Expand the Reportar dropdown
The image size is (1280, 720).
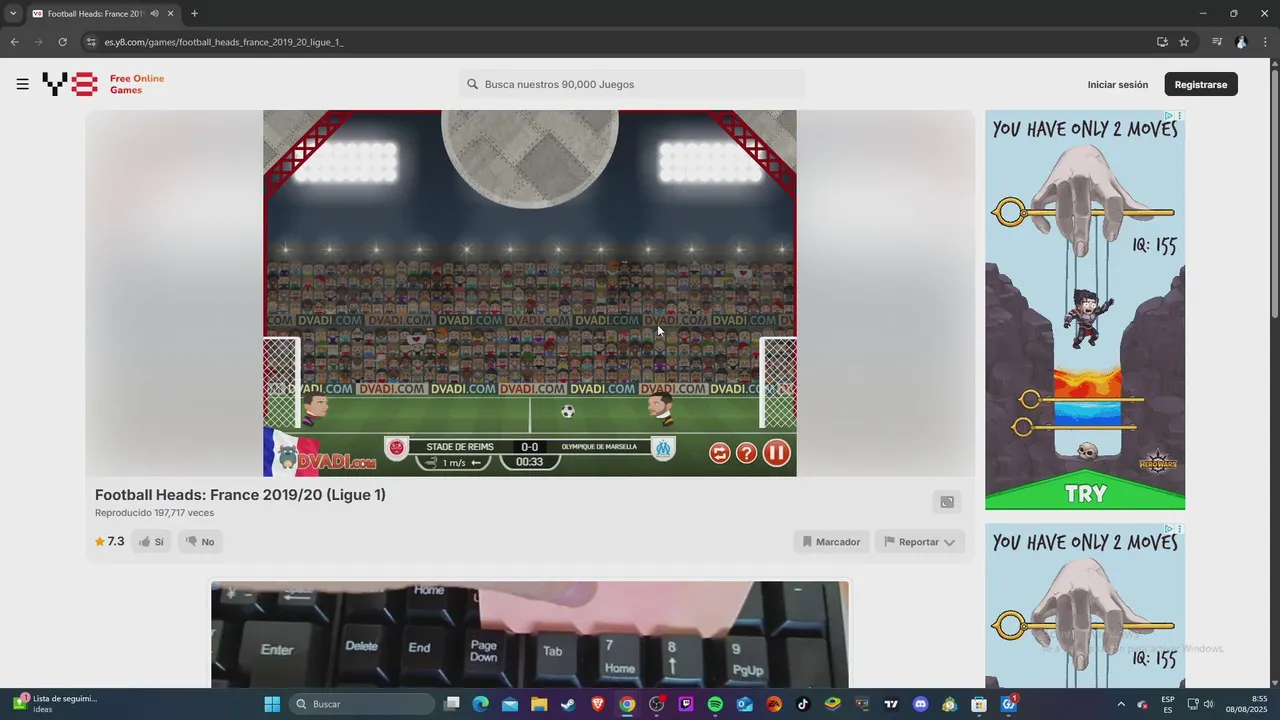click(920, 542)
